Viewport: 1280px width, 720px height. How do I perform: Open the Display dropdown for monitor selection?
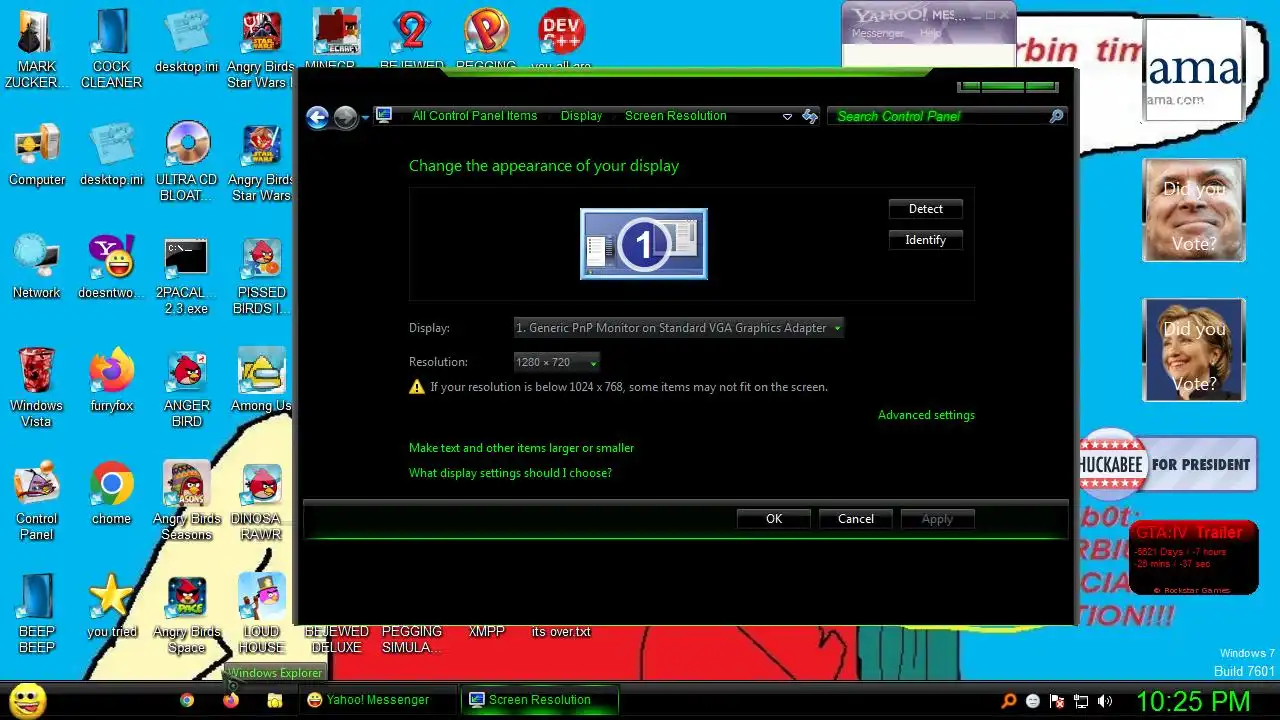coord(678,328)
